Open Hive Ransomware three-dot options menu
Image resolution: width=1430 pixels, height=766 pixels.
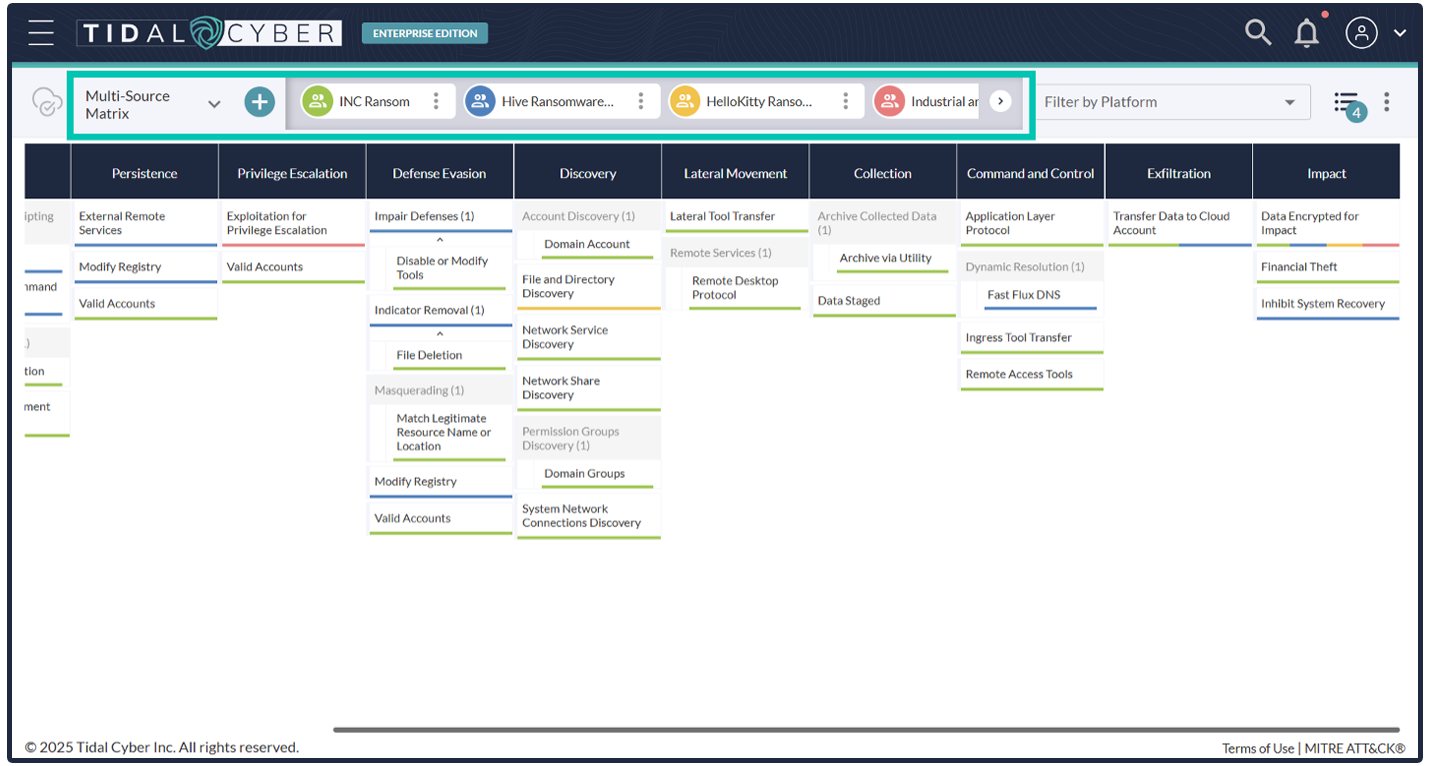pyautogui.click(x=641, y=101)
